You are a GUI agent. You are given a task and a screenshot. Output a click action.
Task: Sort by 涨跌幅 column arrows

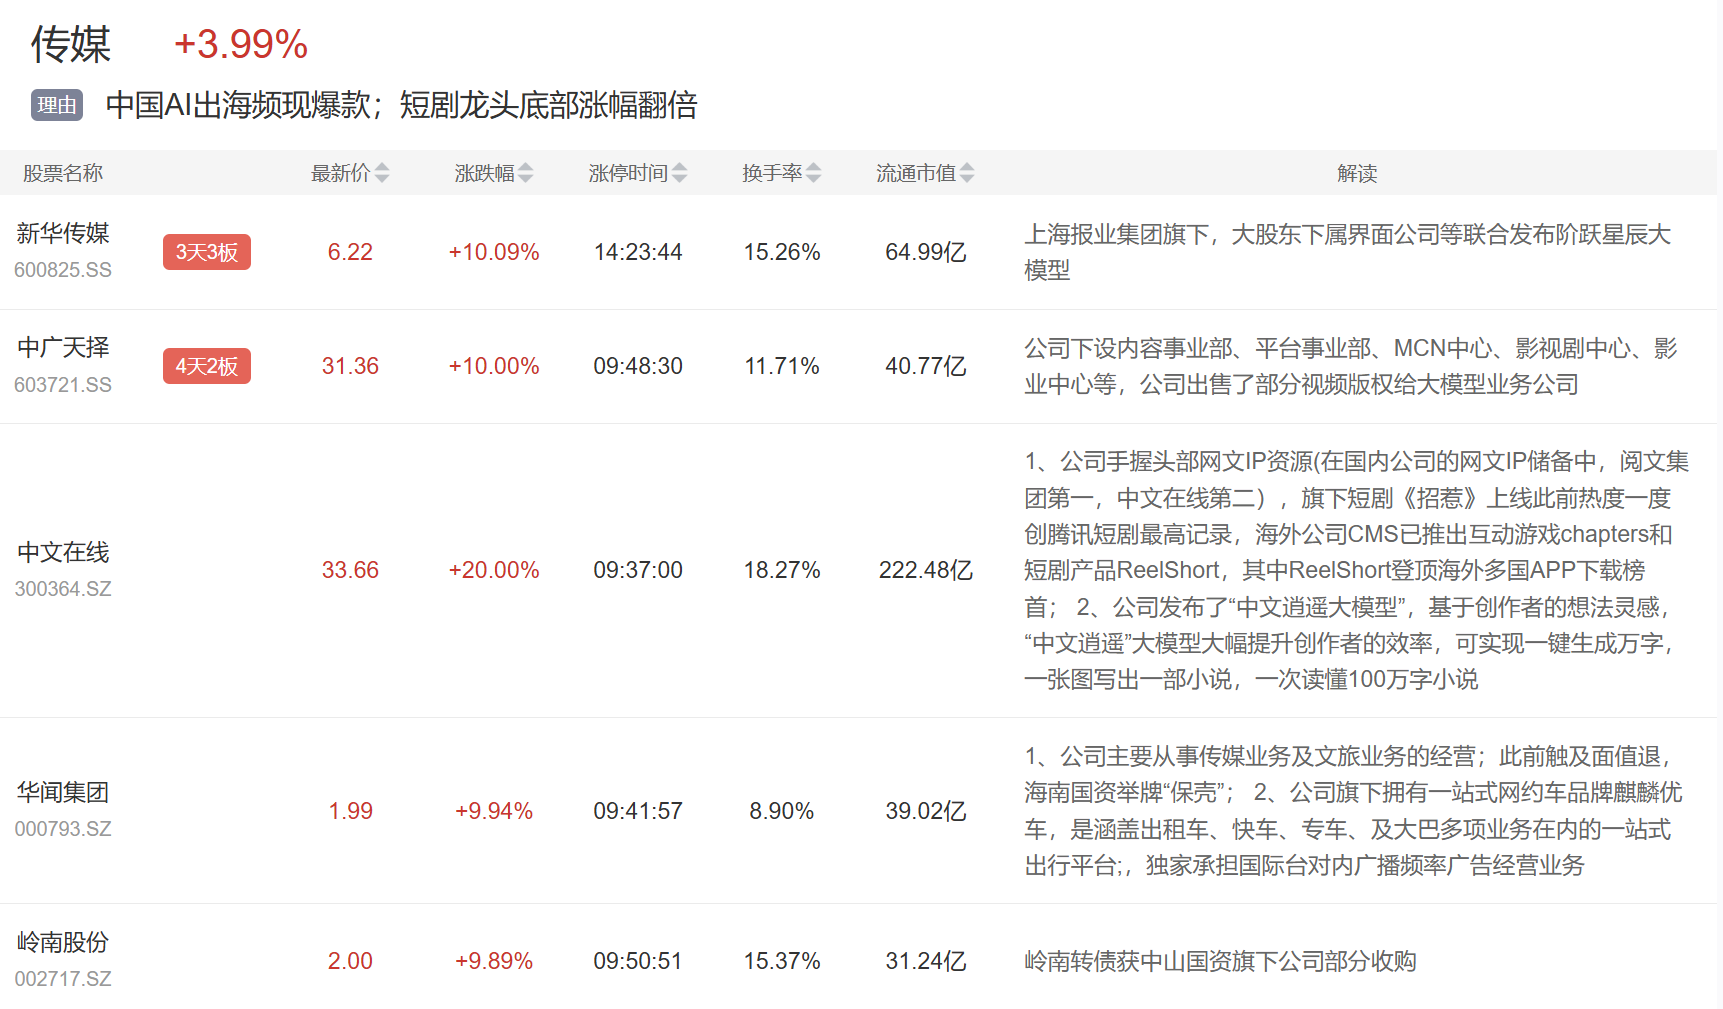(525, 173)
